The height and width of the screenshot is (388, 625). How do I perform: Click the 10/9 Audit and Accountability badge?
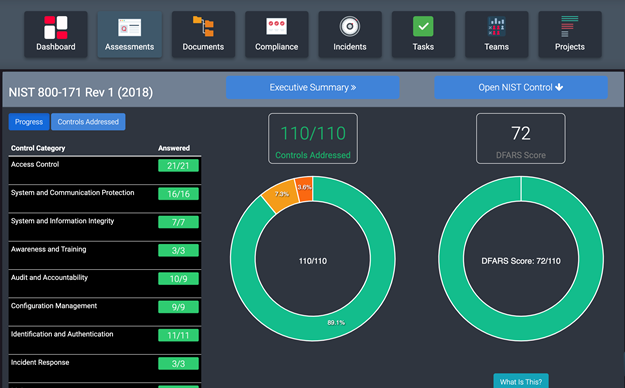(178, 279)
